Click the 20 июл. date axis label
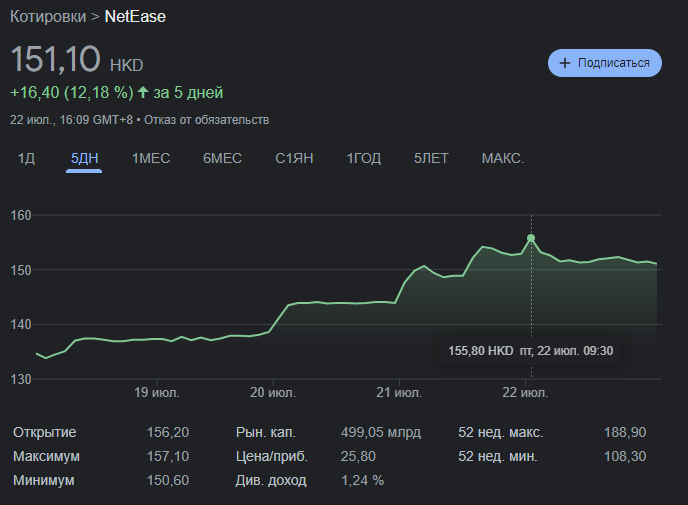Viewport: 688px width, 505px height. [272, 394]
